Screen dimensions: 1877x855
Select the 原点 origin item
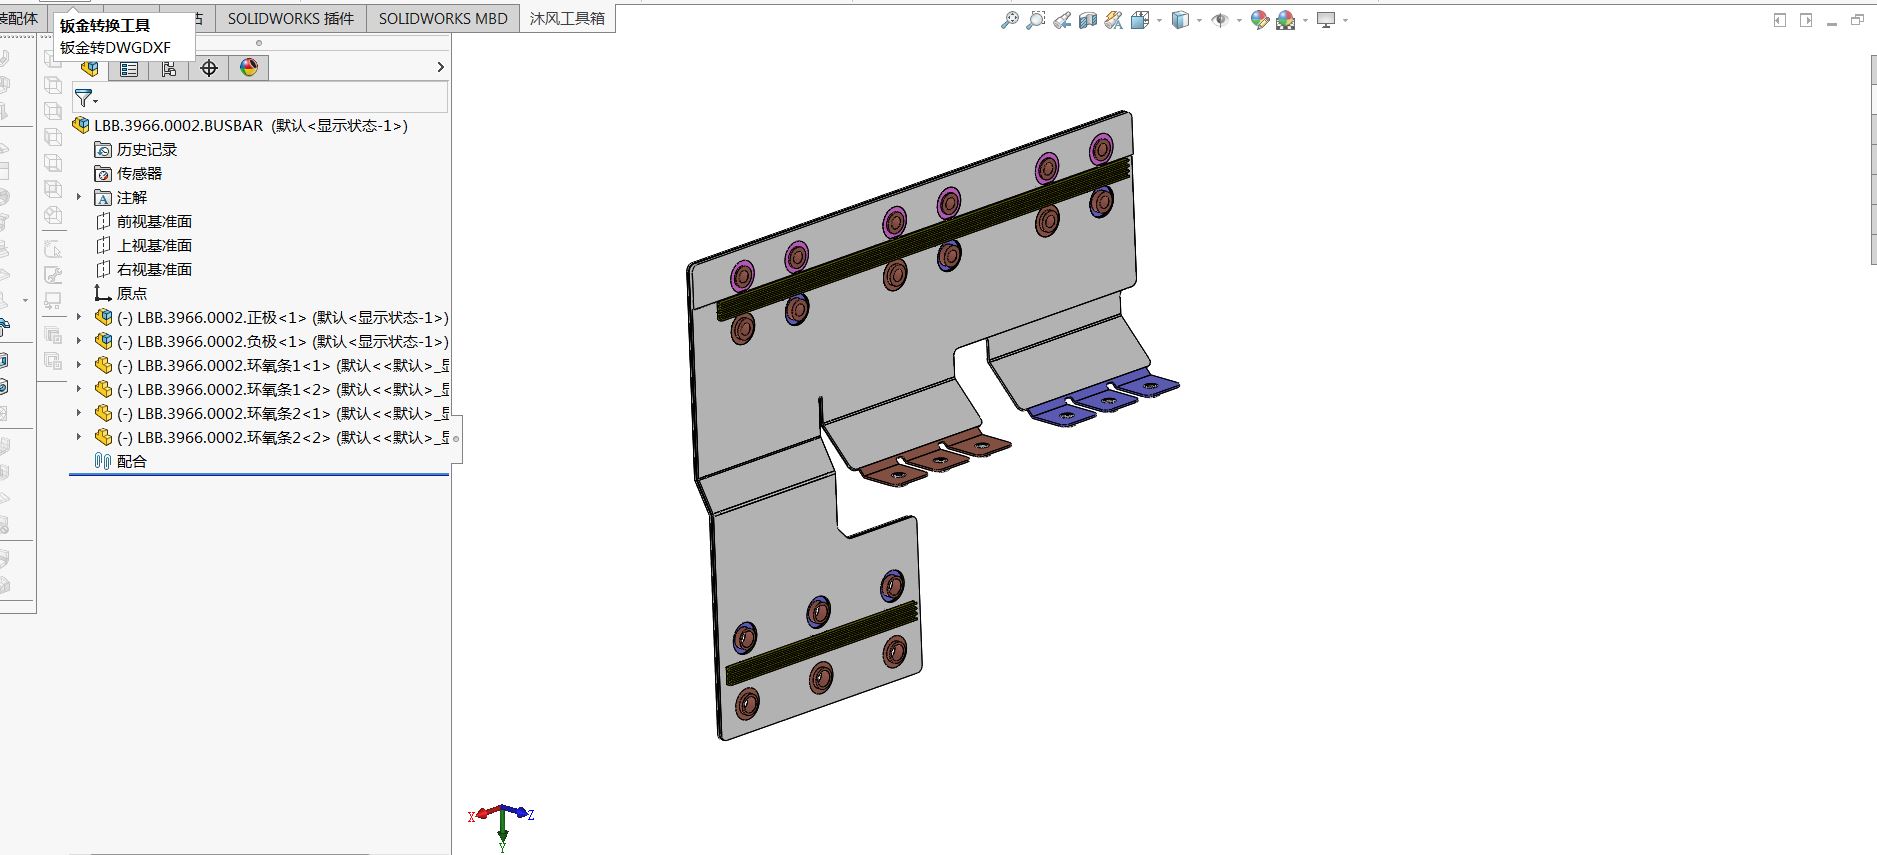click(x=132, y=293)
